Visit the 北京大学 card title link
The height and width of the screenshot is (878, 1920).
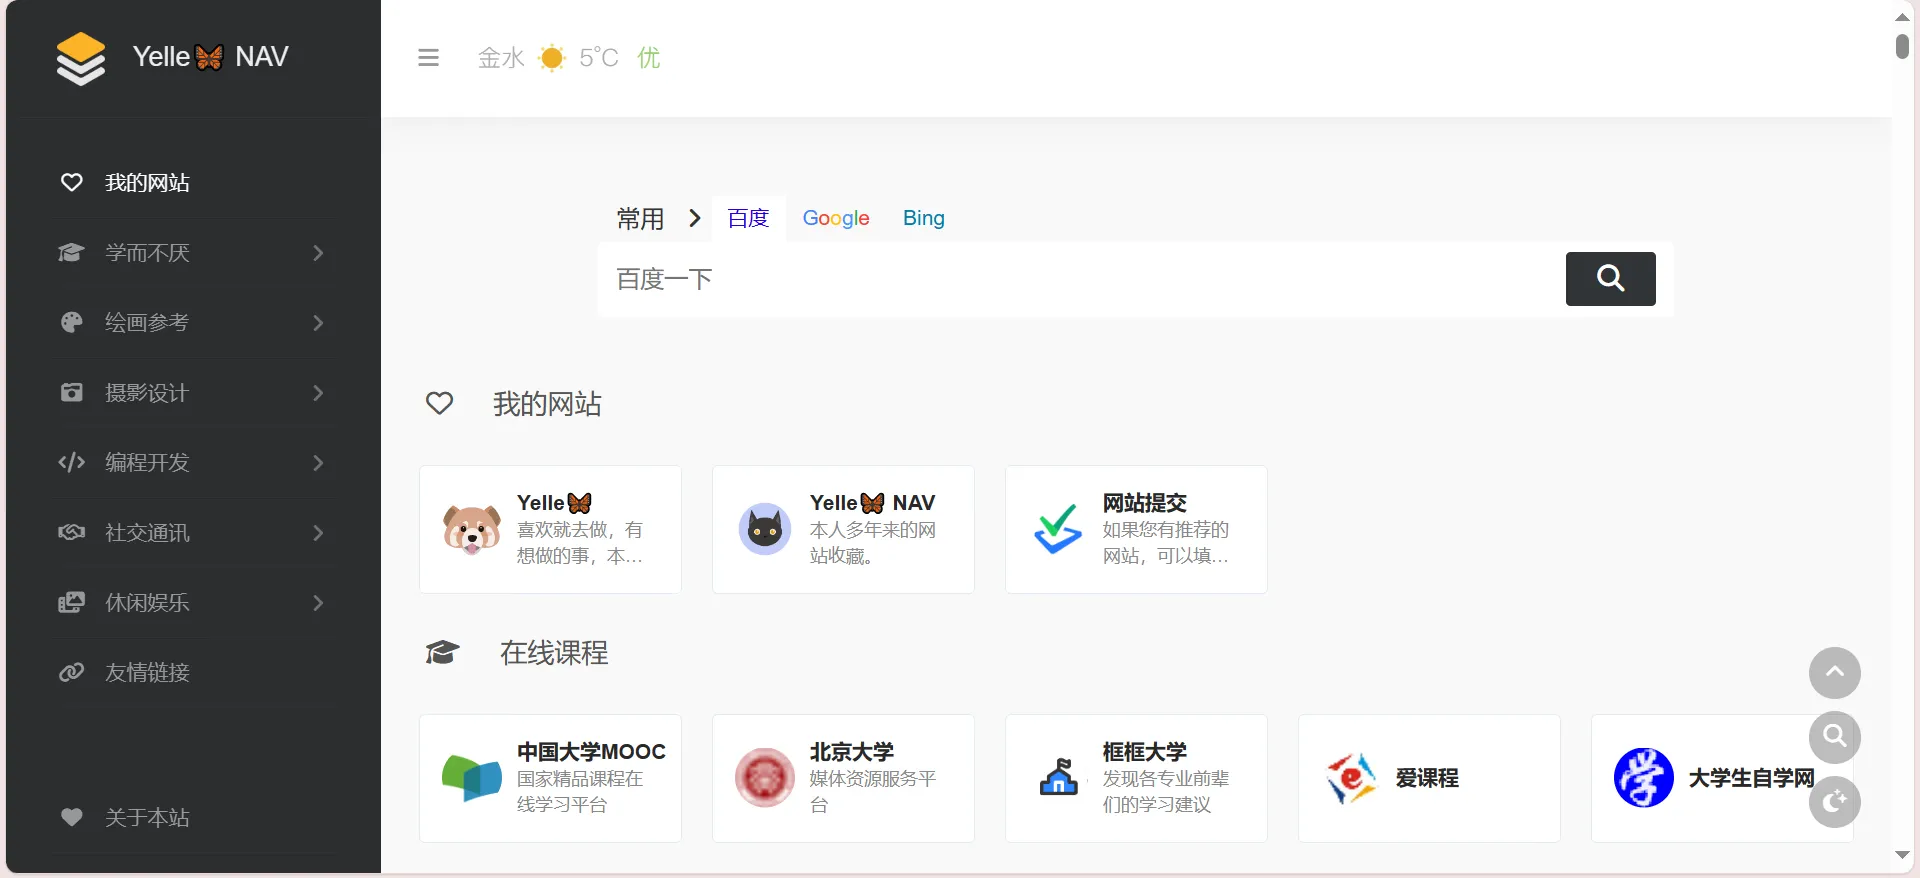pyautogui.click(x=851, y=751)
